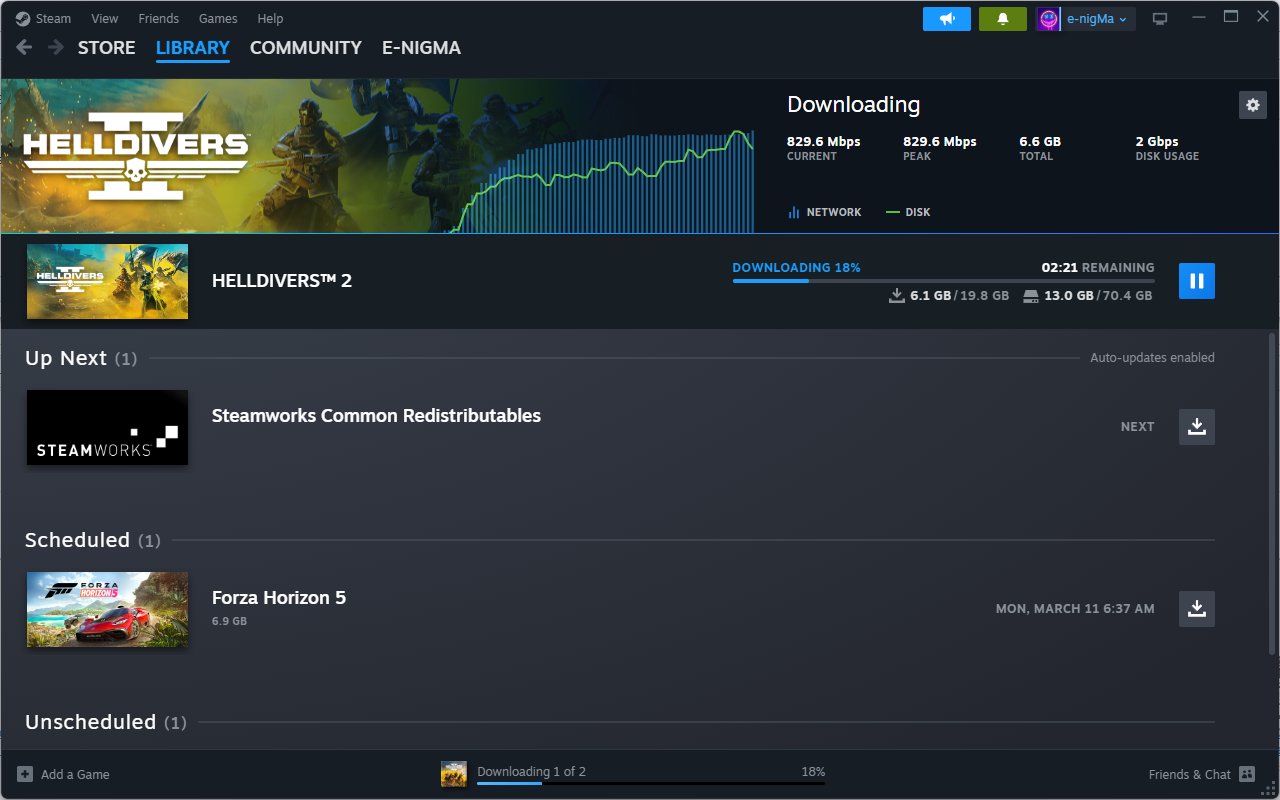Pause the HELLDIVERS 2 download

pyautogui.click(x=1197, y=281)
